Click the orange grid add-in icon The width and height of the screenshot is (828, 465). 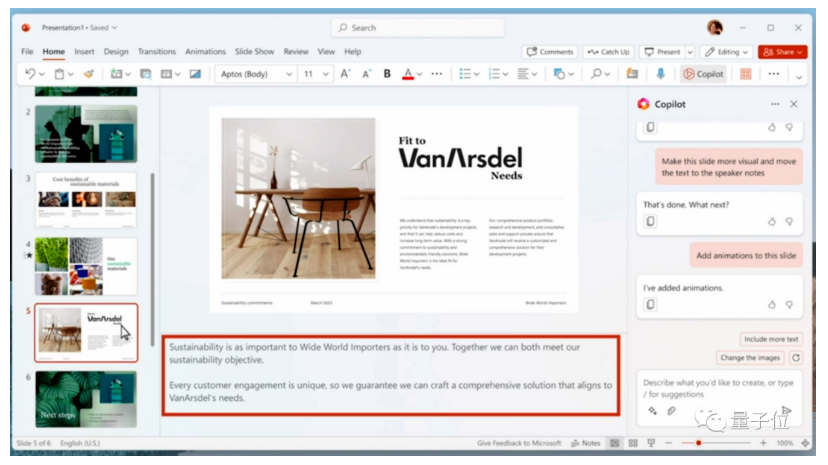[746, 74]
